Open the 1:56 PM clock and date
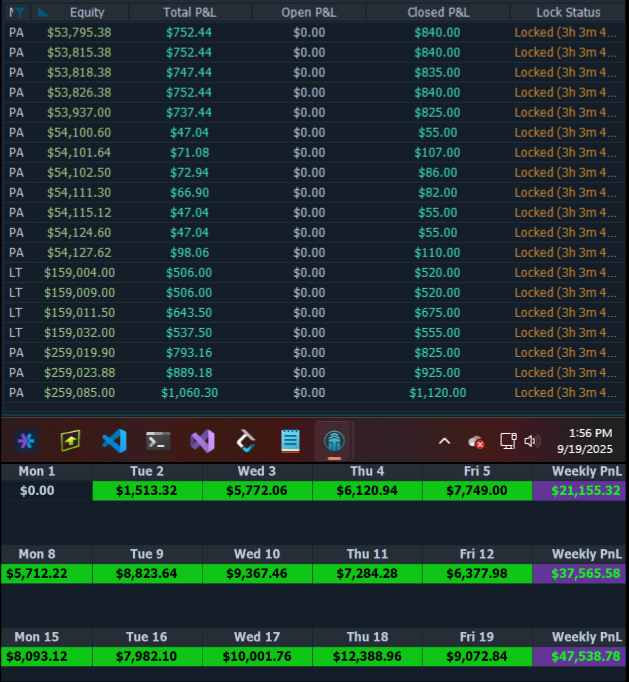The width and height of the screenshot is (629, 682). 584,441
